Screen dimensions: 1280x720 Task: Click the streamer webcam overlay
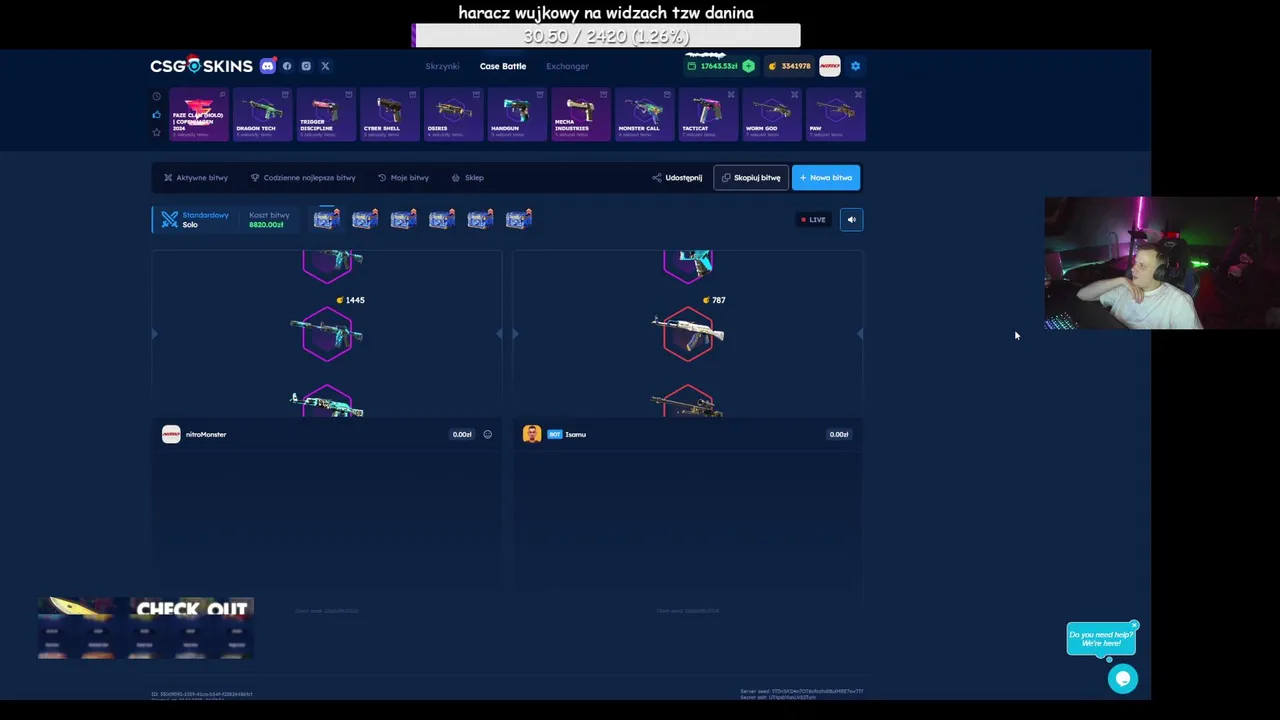pyautogui.click(x=1162, y=263)
